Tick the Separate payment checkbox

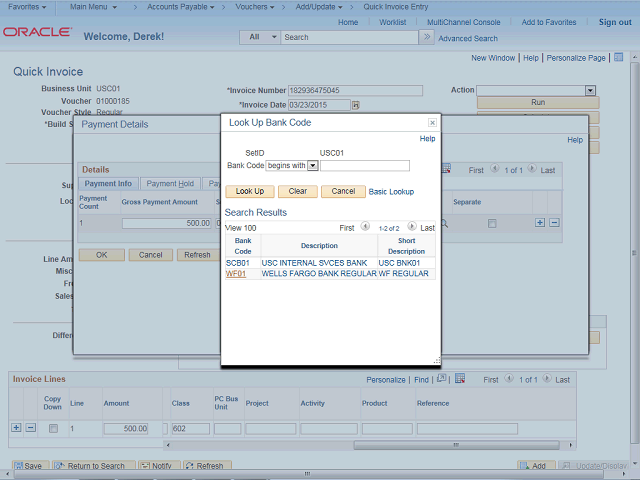pyautogui.click(x=492, y=224)
